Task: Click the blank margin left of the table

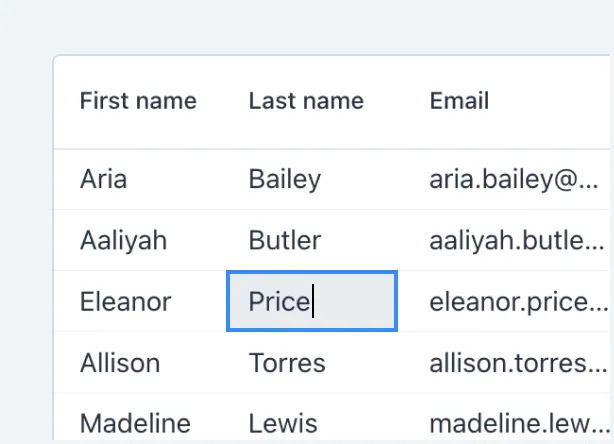Action: (25, 250)
